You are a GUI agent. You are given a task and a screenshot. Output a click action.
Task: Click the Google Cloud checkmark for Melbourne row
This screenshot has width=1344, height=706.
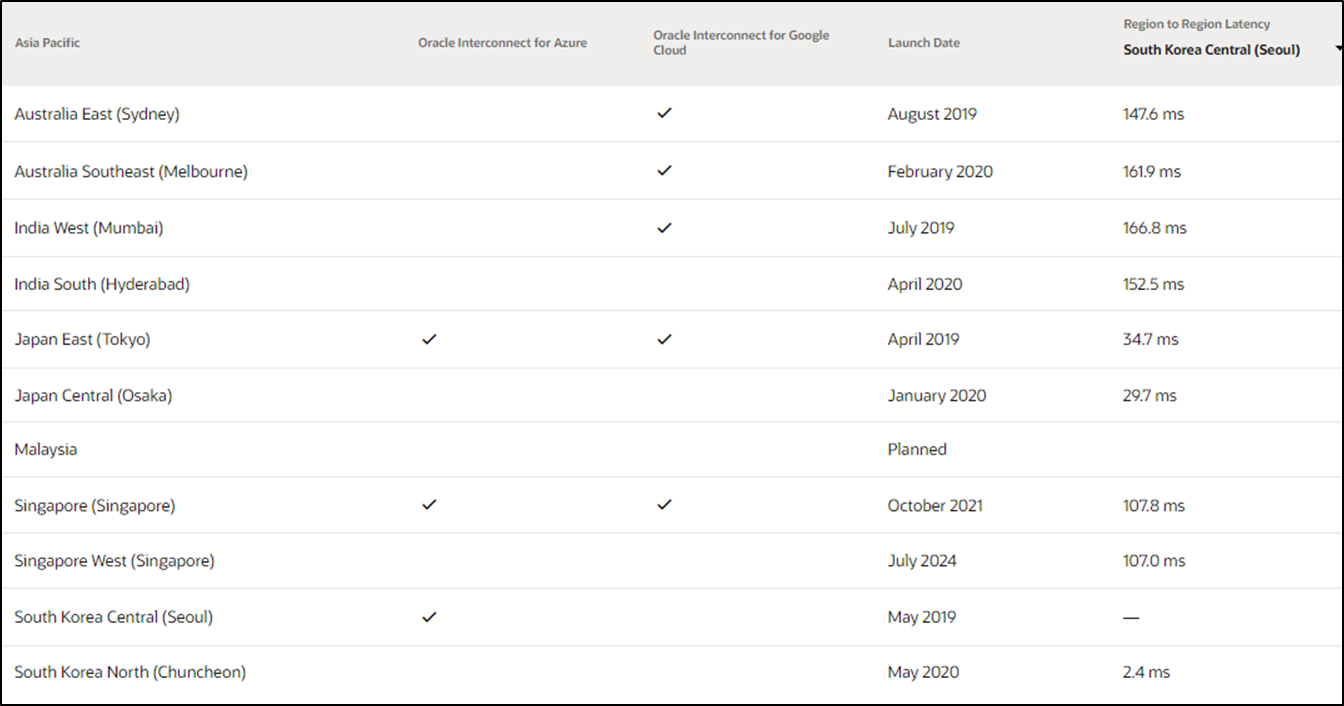coord(664,171)
